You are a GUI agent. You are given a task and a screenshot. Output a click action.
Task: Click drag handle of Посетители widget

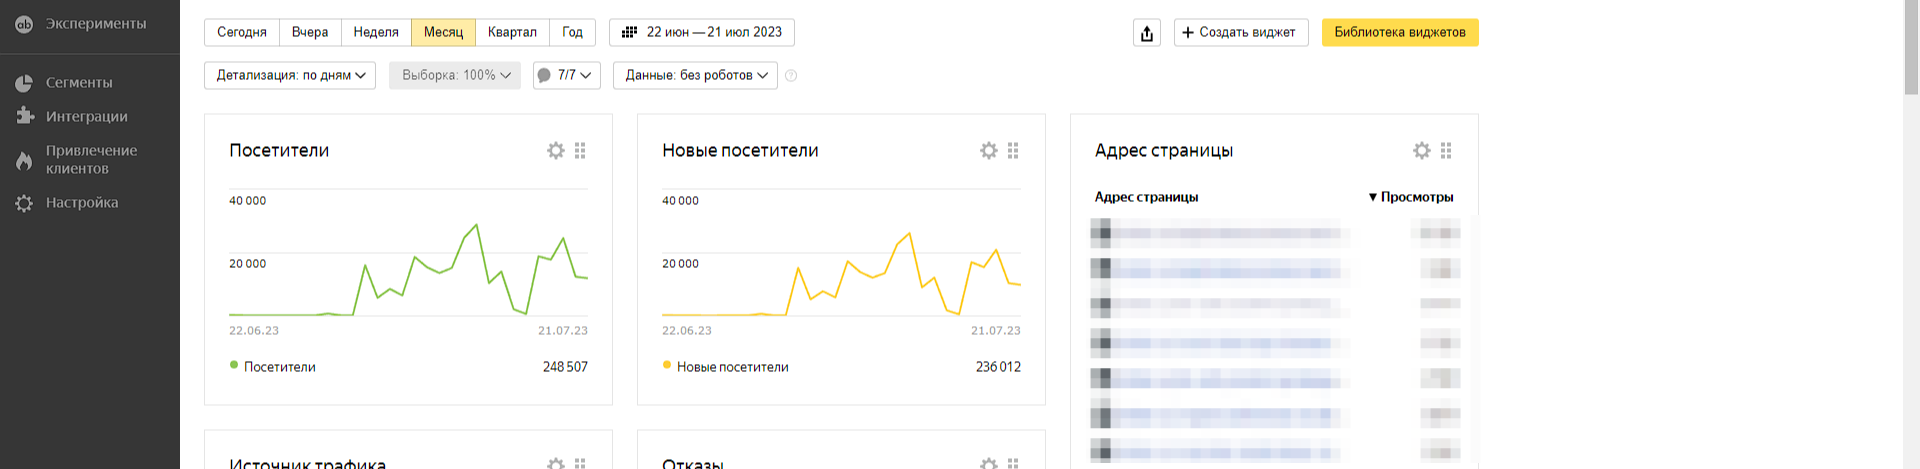click(580, 151)
